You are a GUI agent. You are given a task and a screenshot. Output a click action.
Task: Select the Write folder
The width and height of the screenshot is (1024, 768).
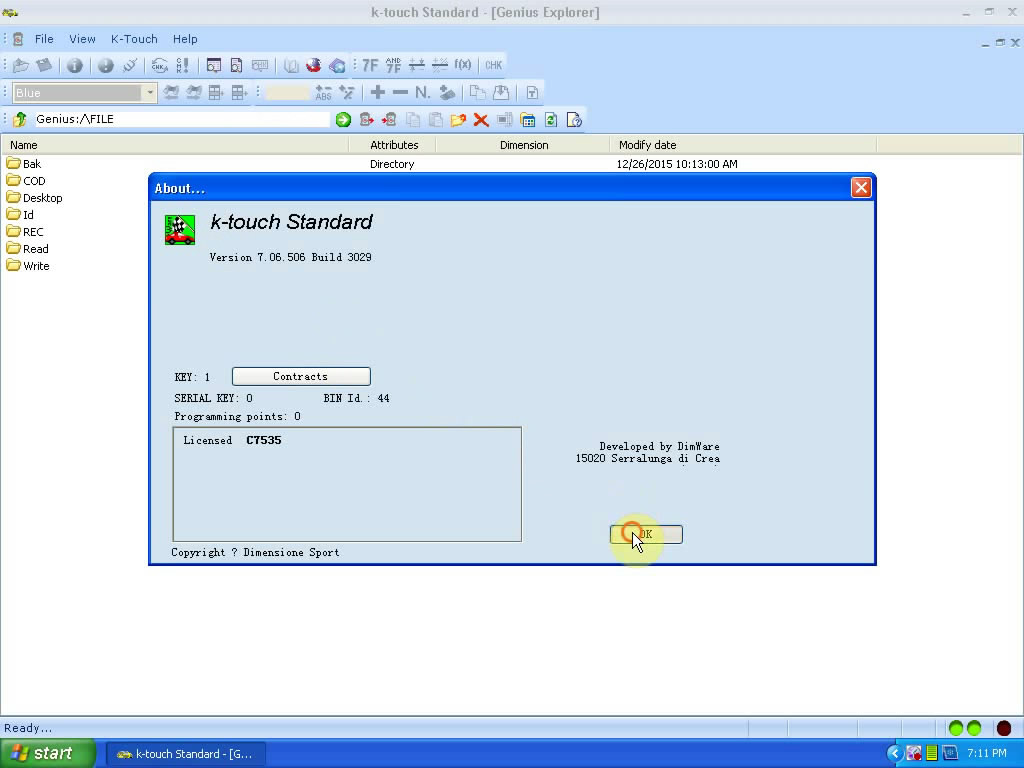28,266
